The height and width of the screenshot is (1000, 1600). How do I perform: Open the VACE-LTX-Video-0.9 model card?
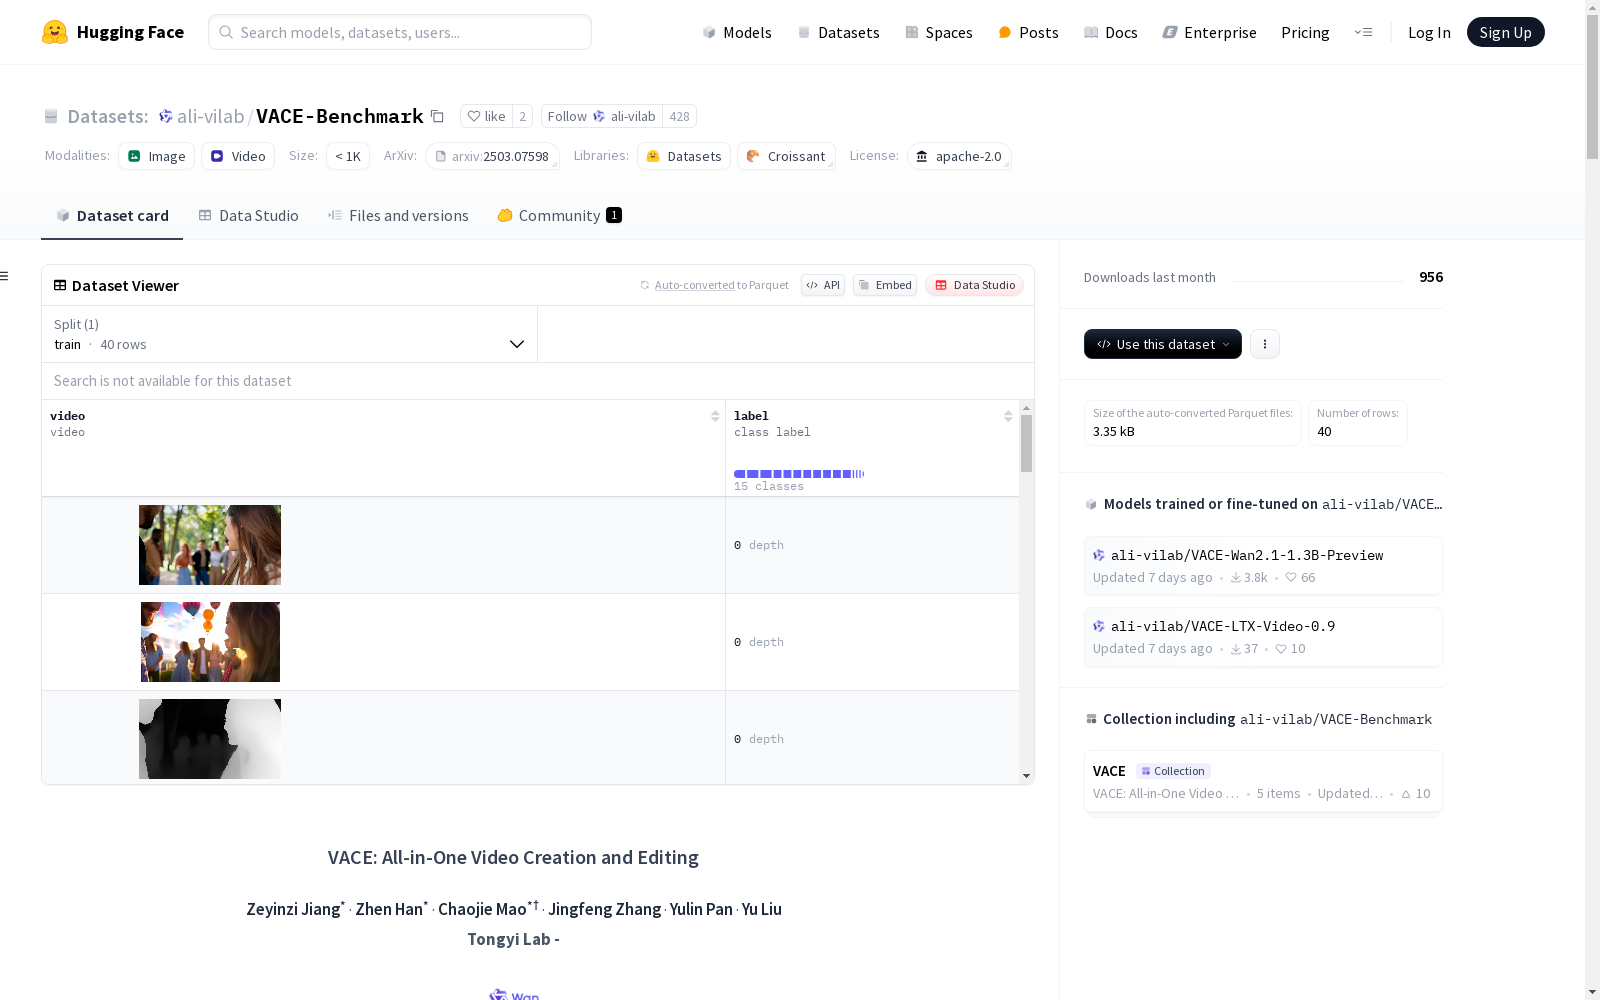coord(1263,637)
